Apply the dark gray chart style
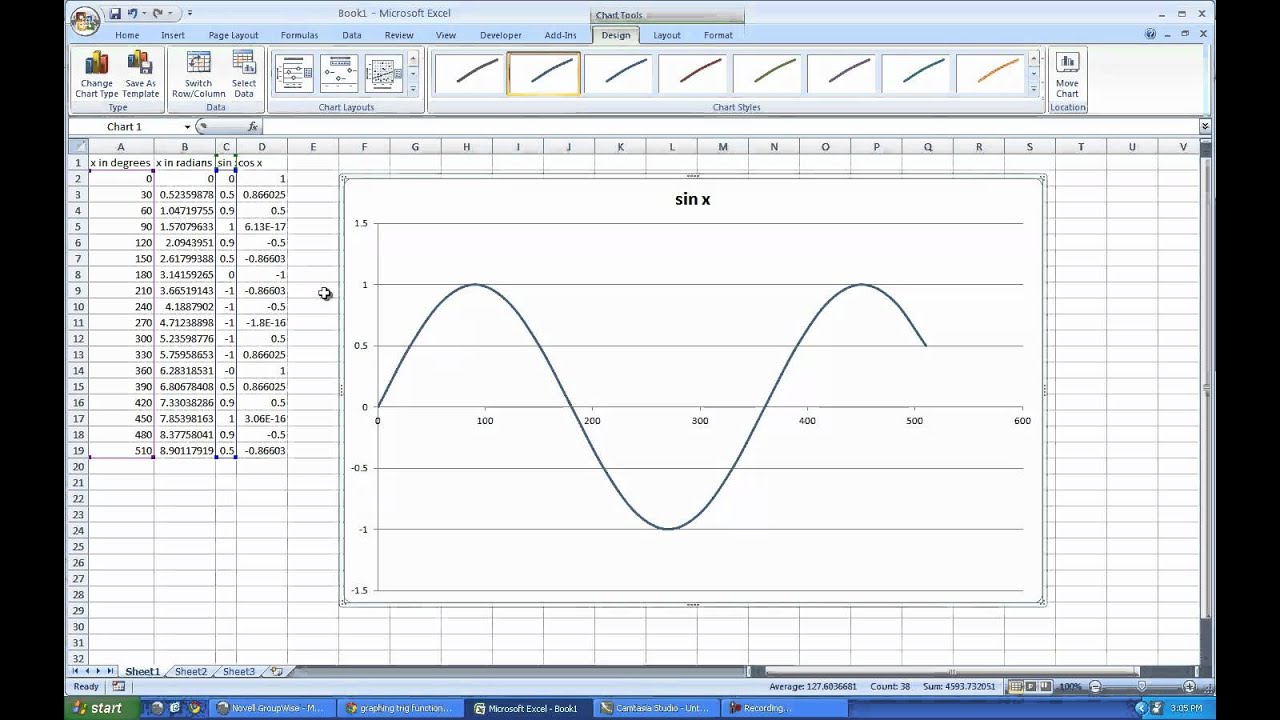This screenshot has width=1280, height=720. 468,74
